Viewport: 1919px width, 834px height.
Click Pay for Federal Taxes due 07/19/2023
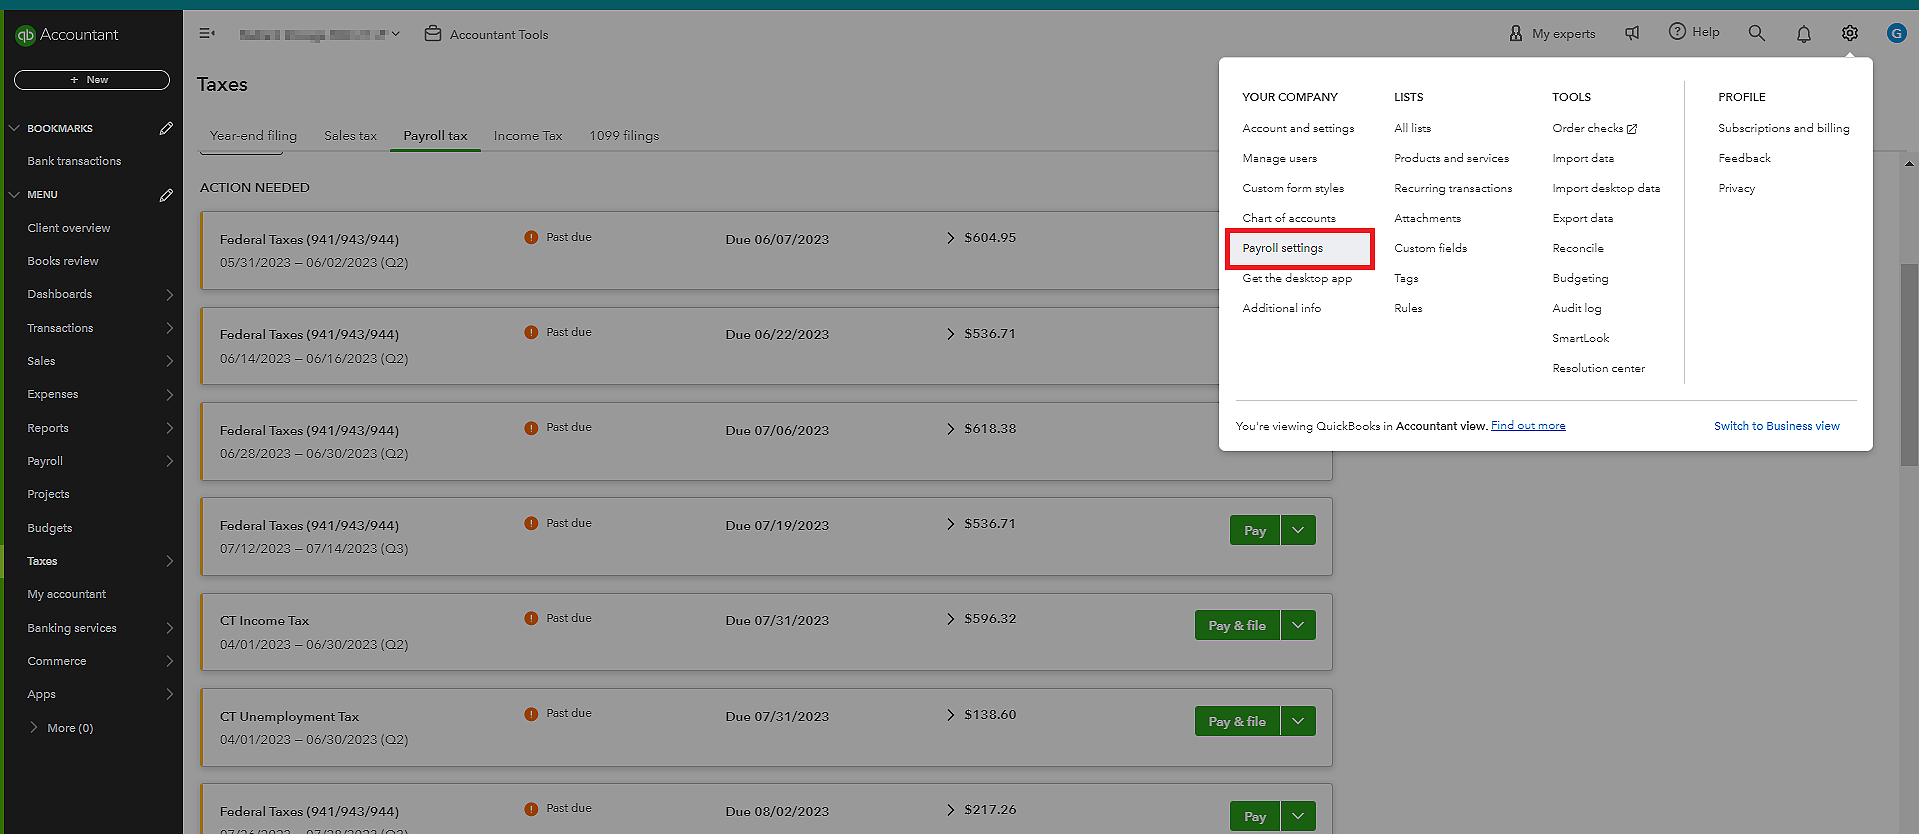coord(1255,530)
